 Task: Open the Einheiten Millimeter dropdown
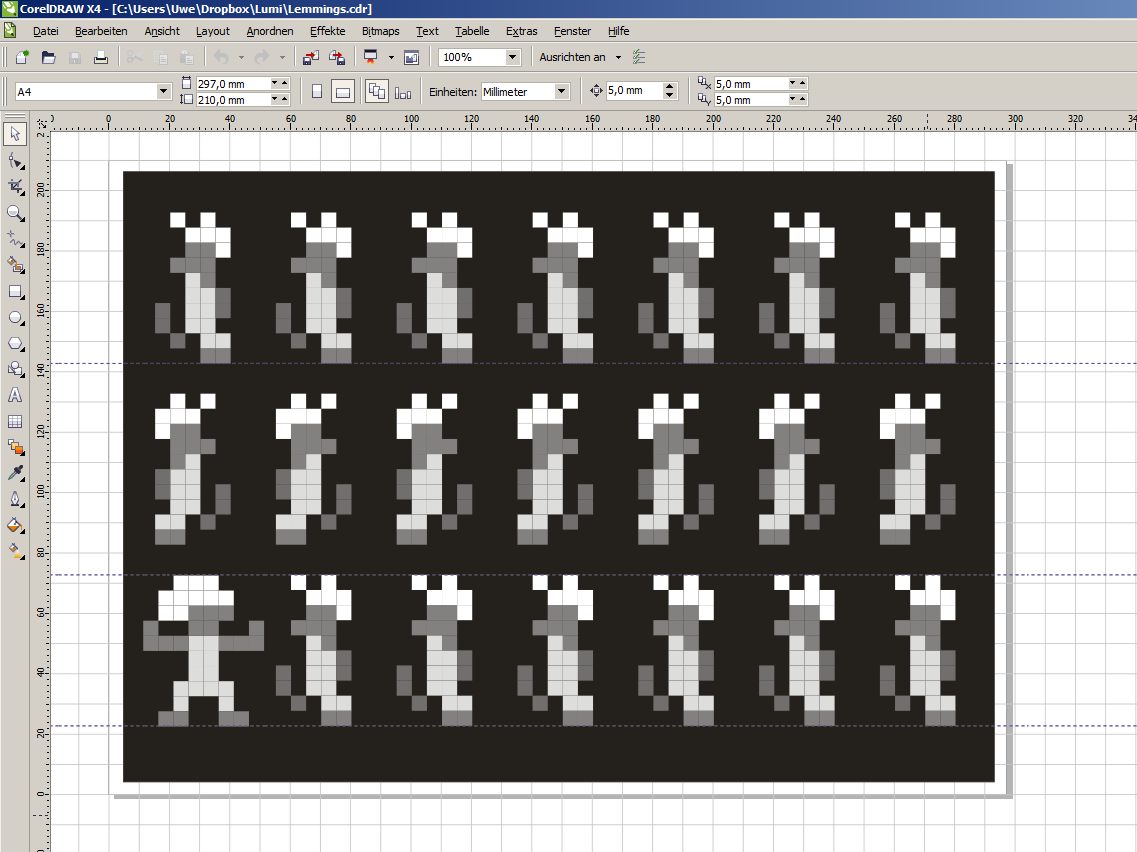tap(561, 91)
